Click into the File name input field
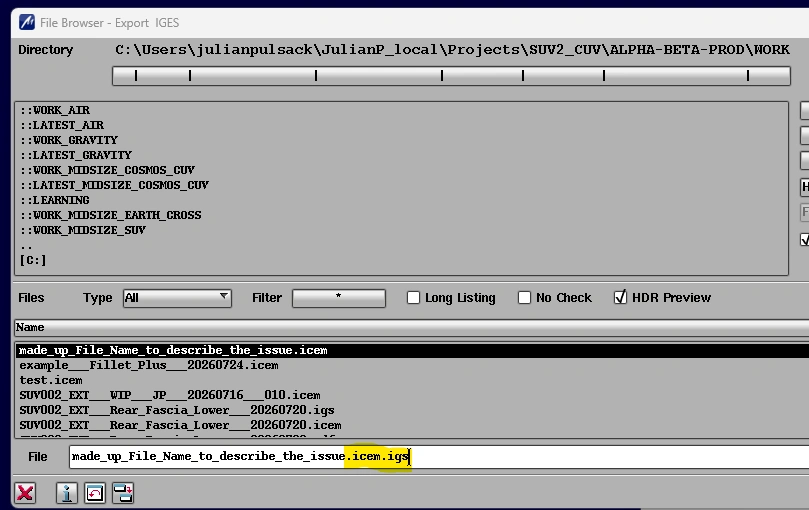Image resolution: width=809 pixels, height=510 pixels. [x=439, y=456]
